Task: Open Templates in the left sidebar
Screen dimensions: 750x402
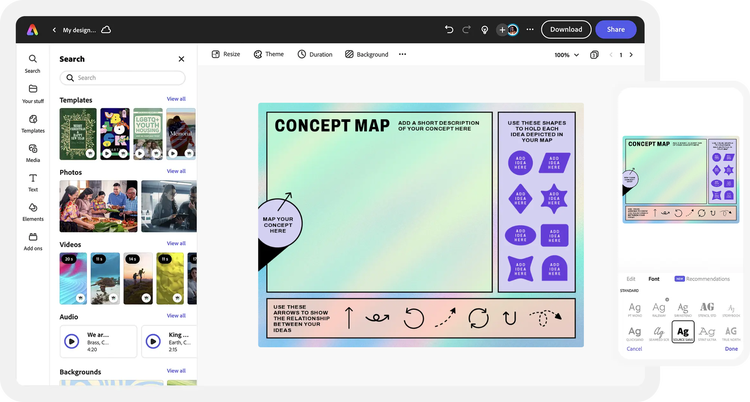Action: pyautogui.click(x=33, y=123)
